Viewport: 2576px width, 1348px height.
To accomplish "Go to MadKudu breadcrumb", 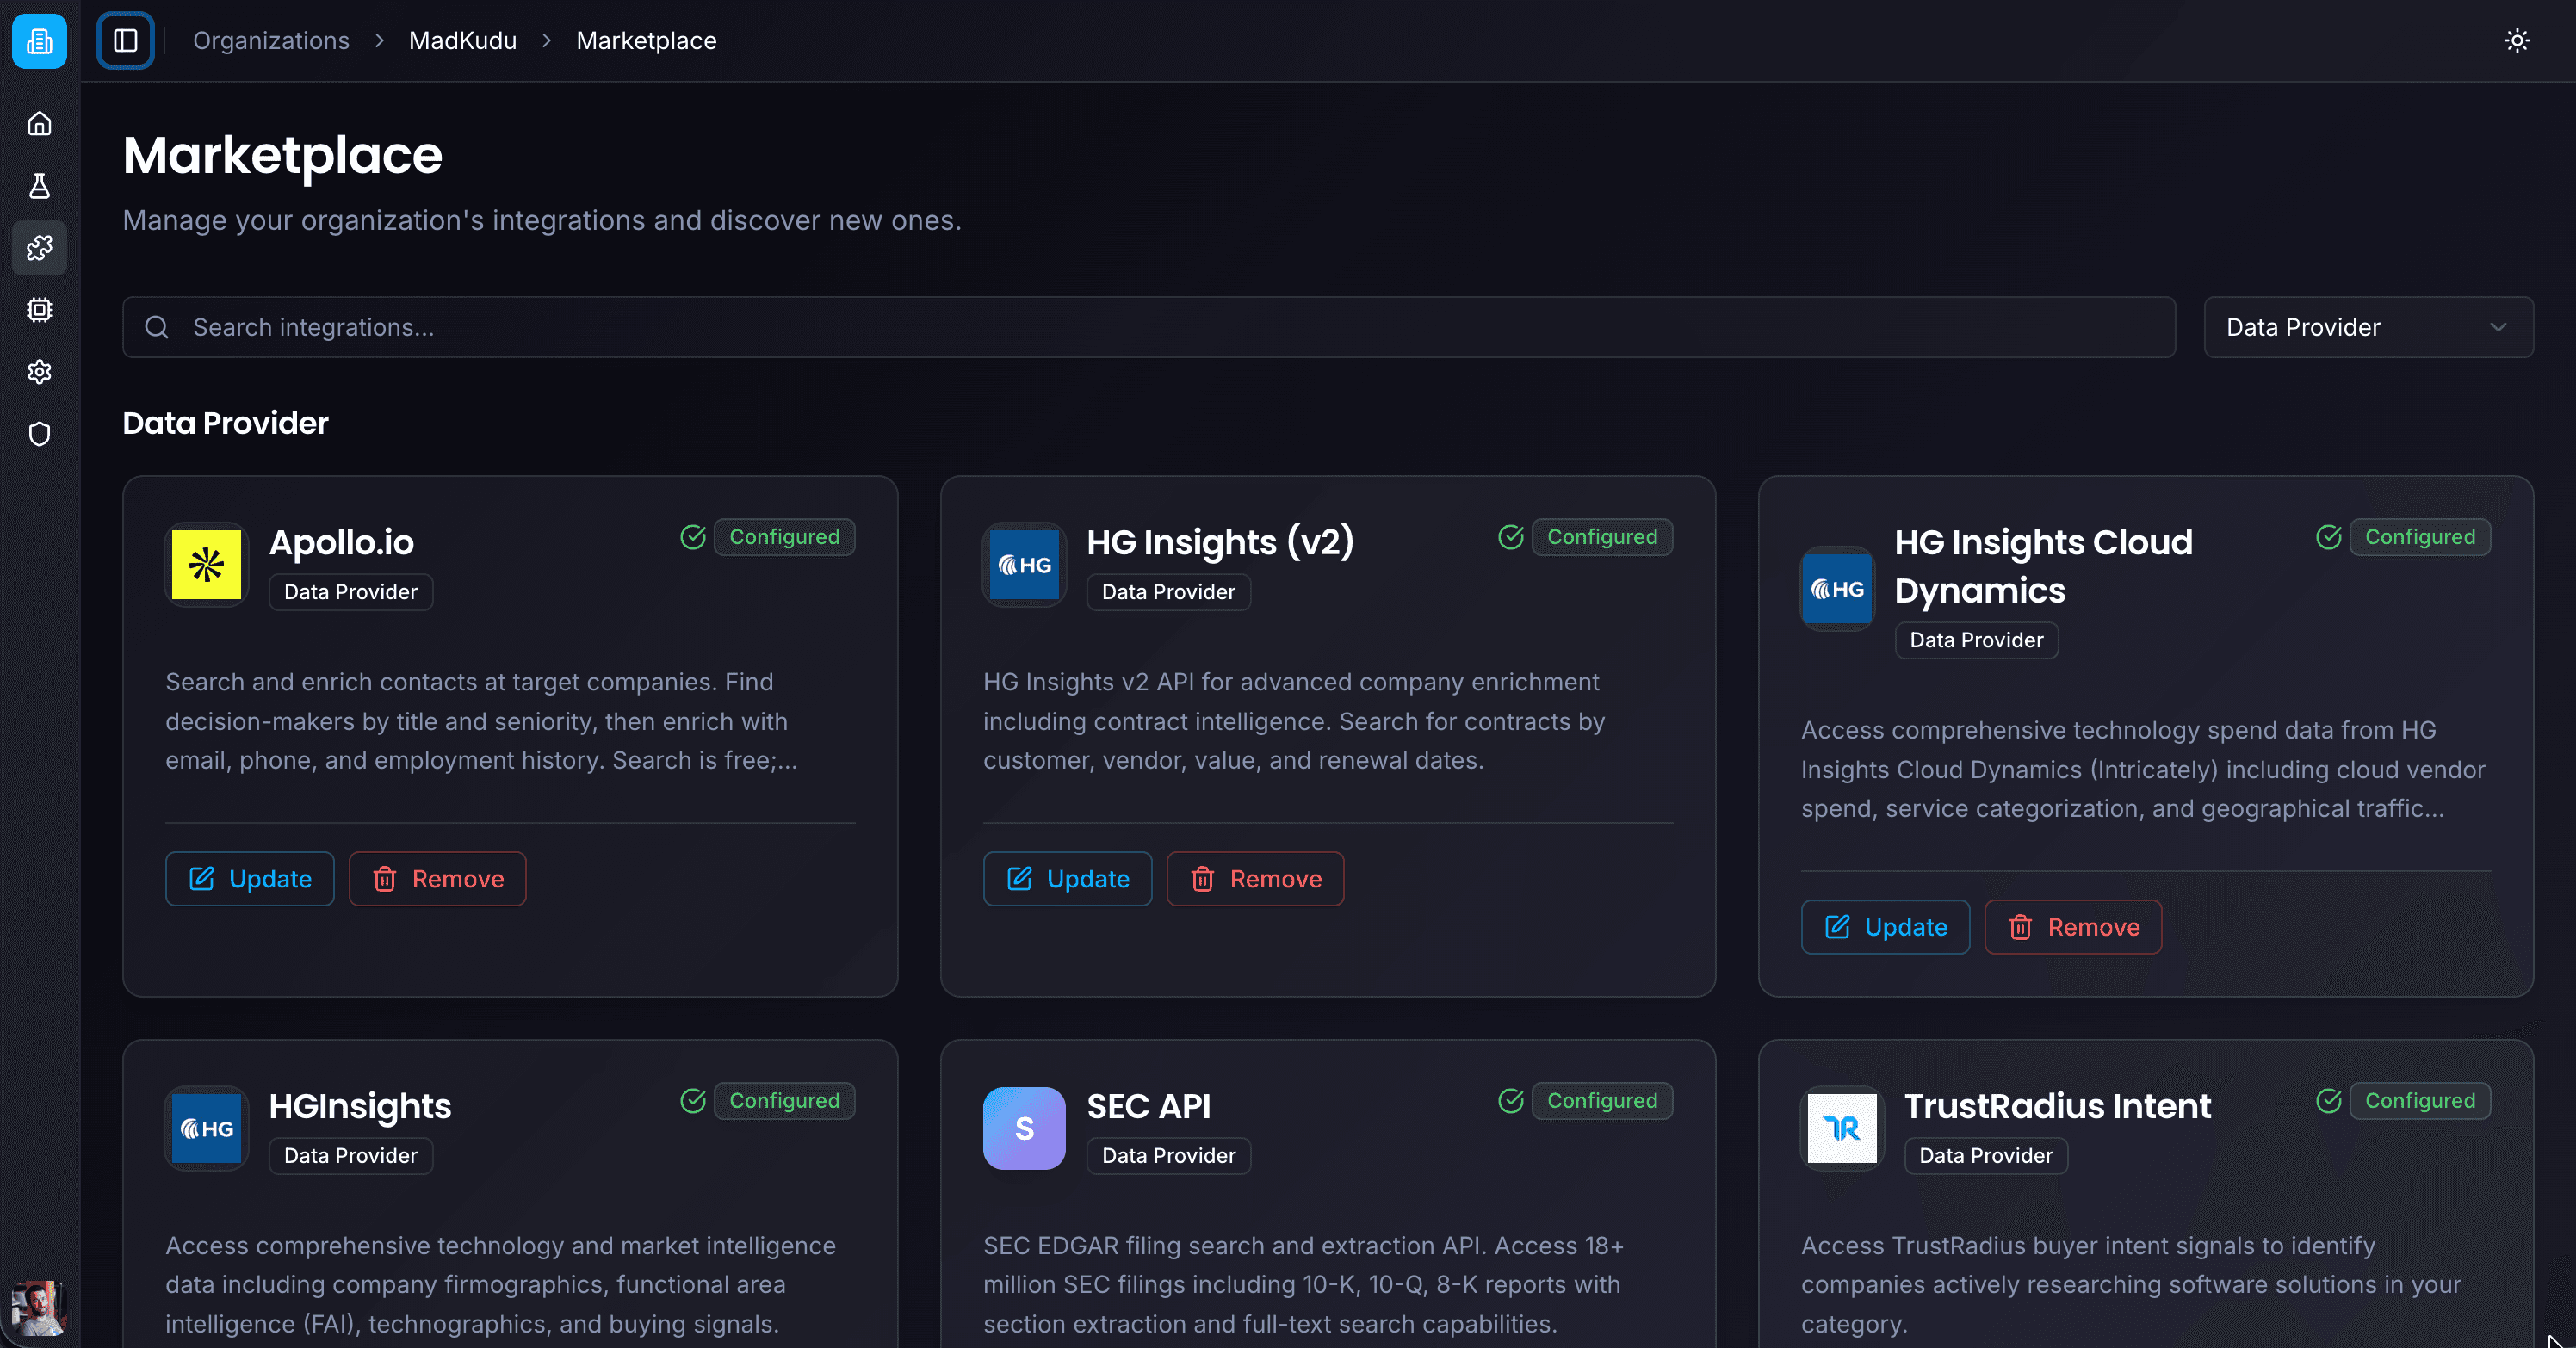I will pos(463,41).
